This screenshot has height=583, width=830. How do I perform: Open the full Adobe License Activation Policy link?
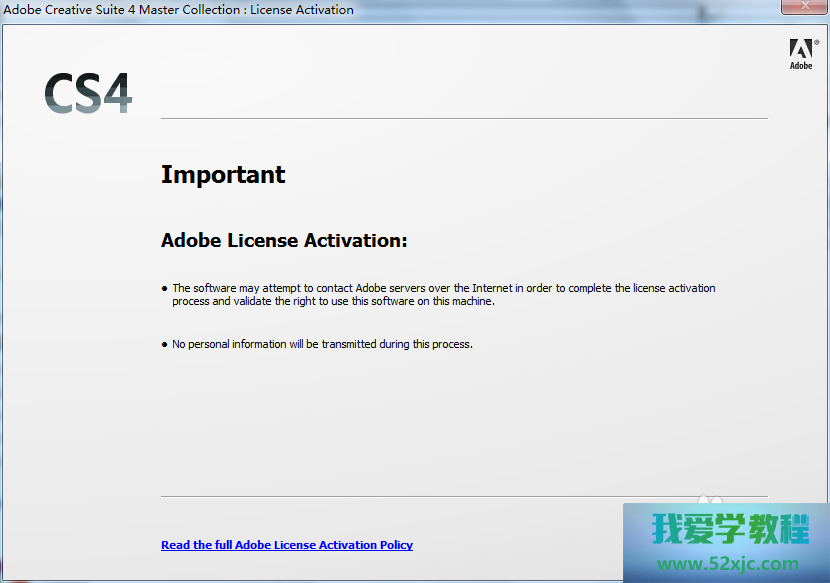click(287, 545)
